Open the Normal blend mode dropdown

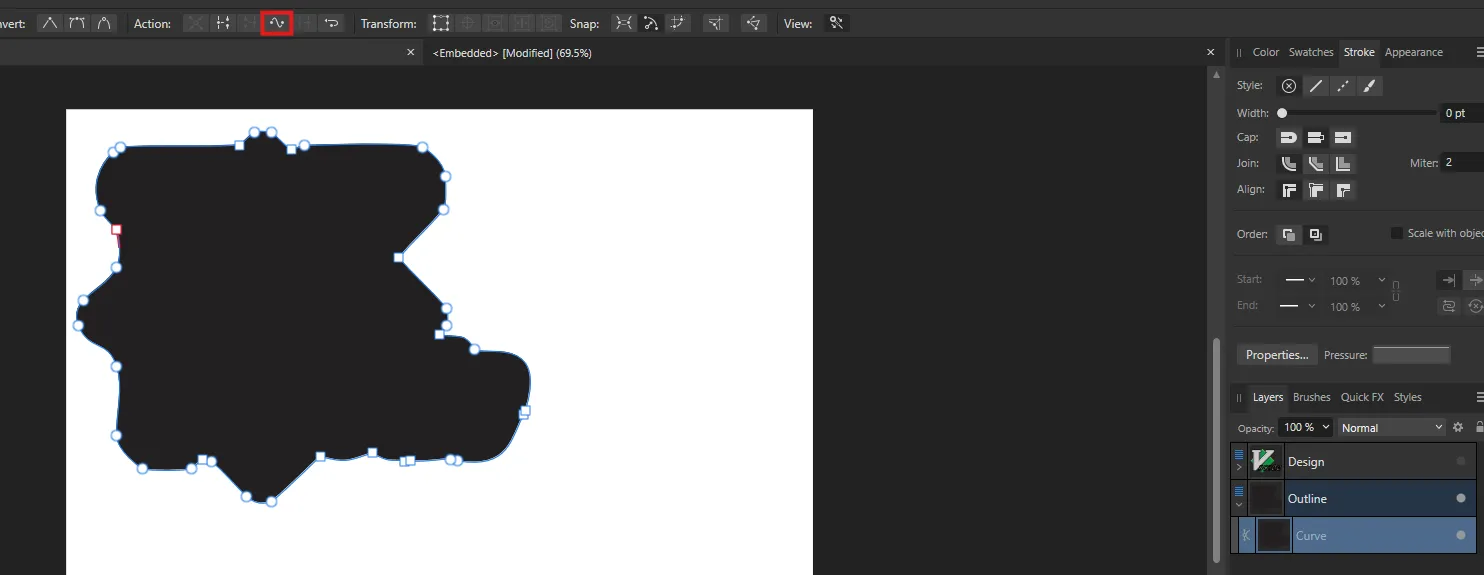click(x=1392, y=427)
